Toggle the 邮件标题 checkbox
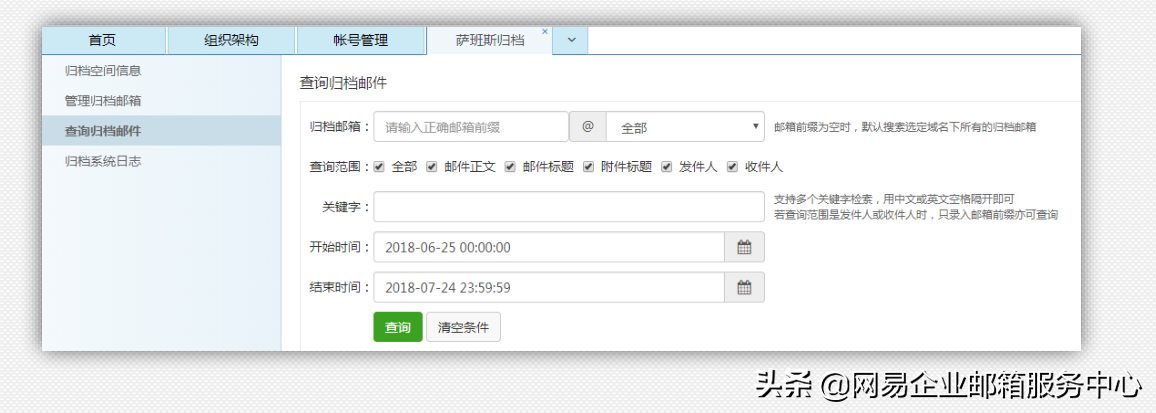The height and width of the screenshot is (413, 1156). (509, 167)
